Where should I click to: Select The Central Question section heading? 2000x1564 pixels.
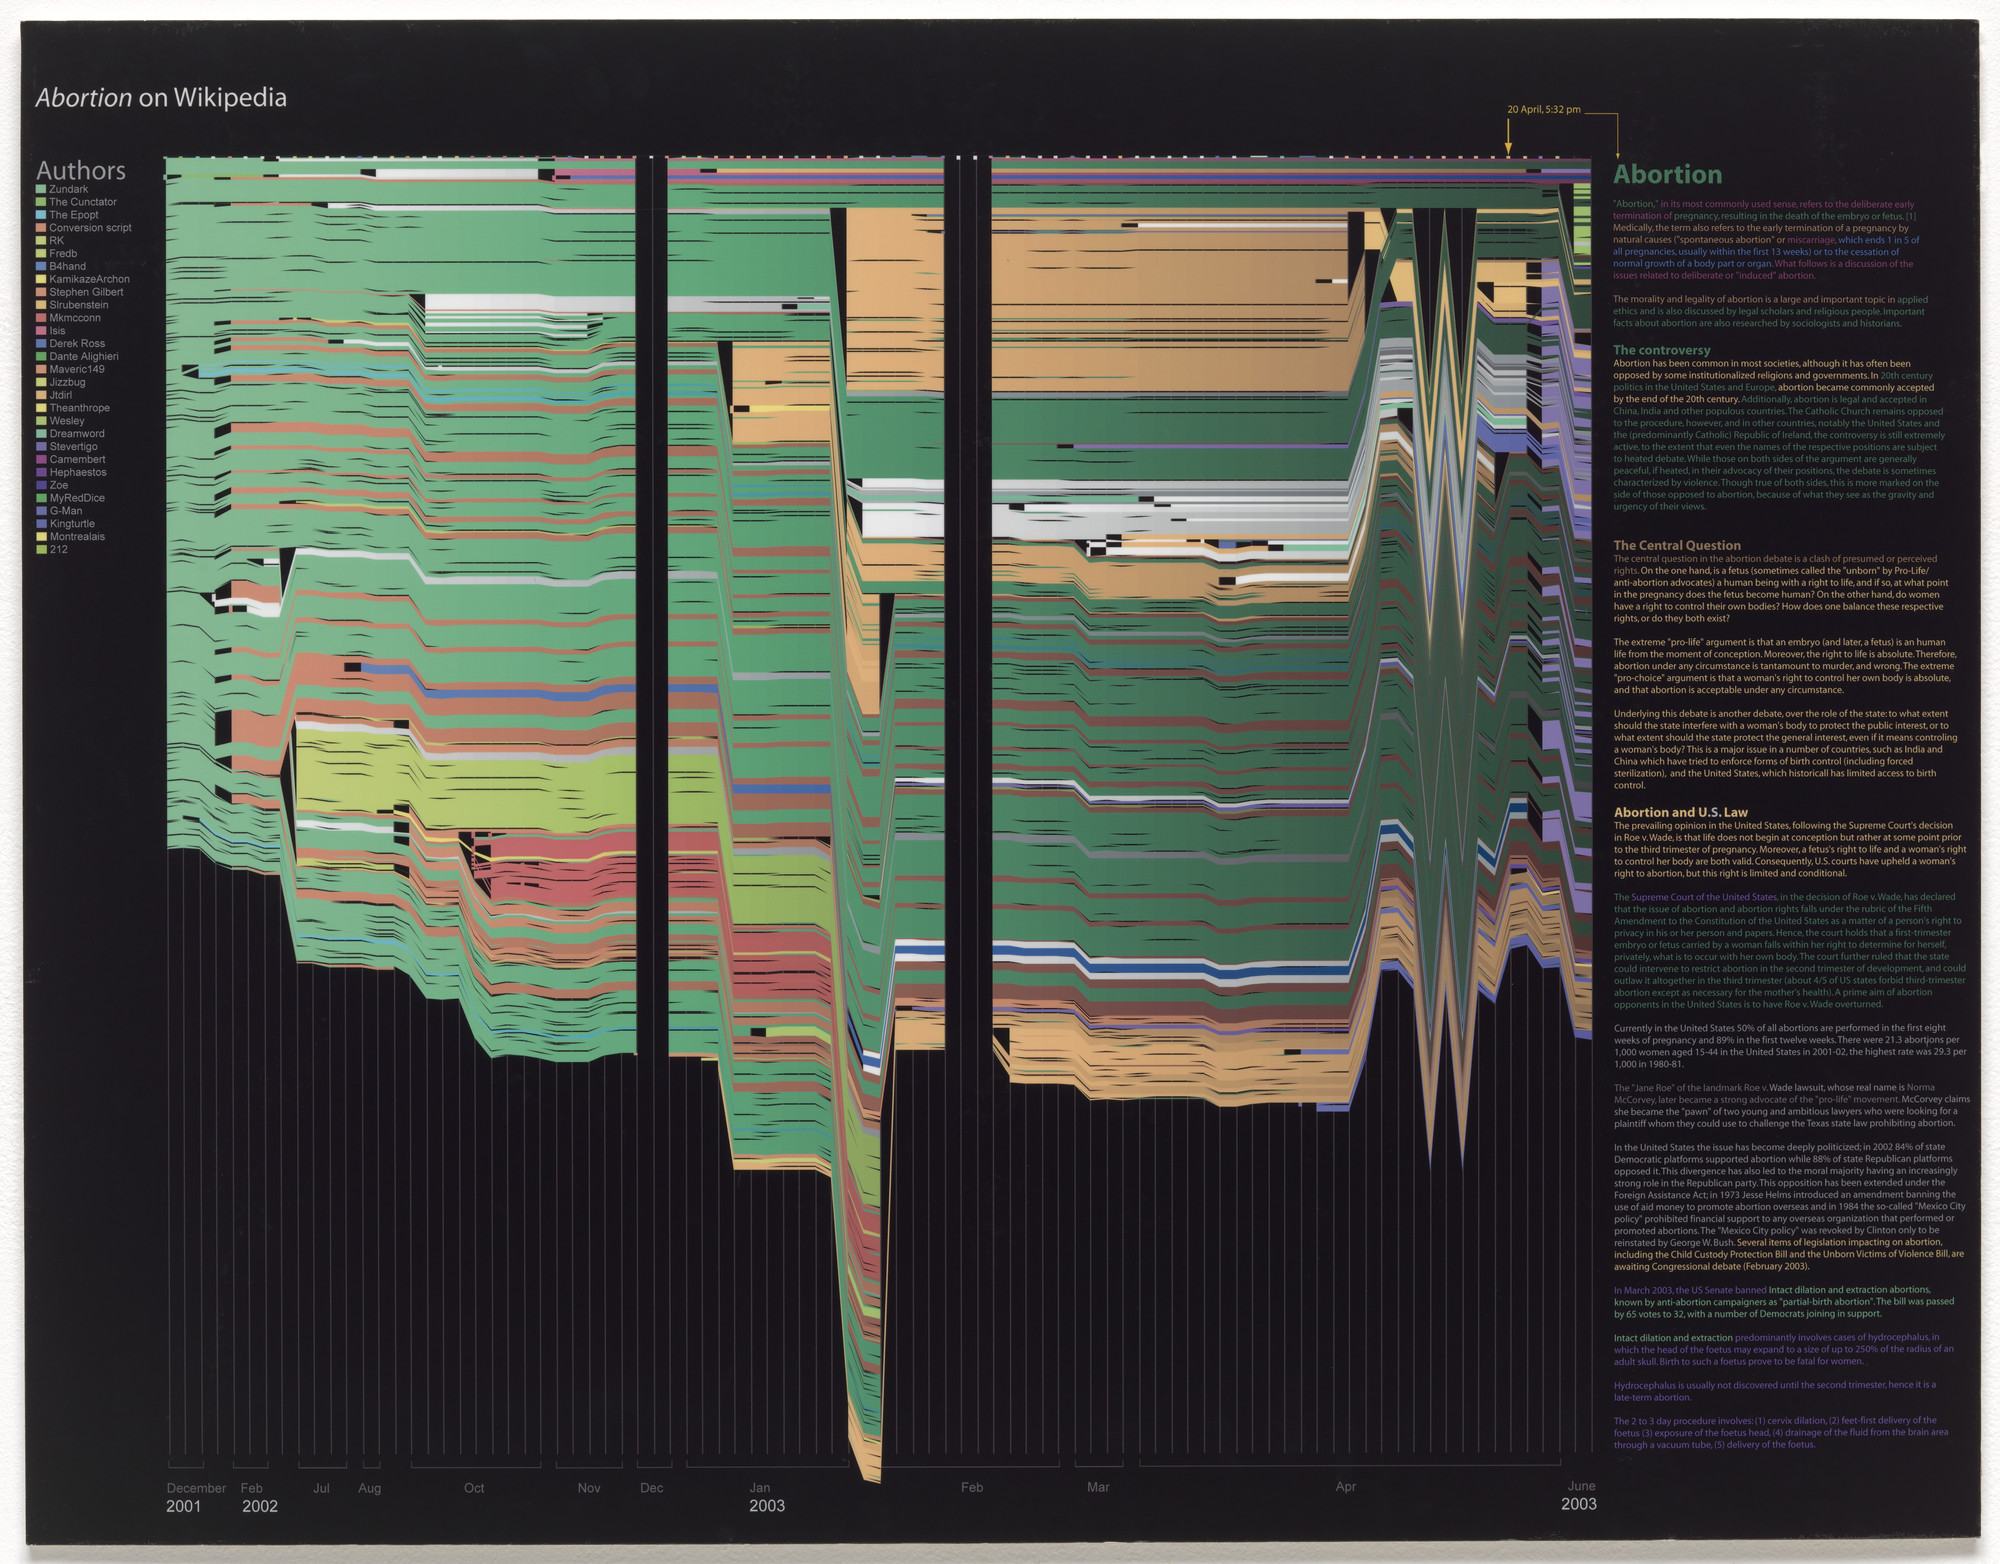point(1677,546)
